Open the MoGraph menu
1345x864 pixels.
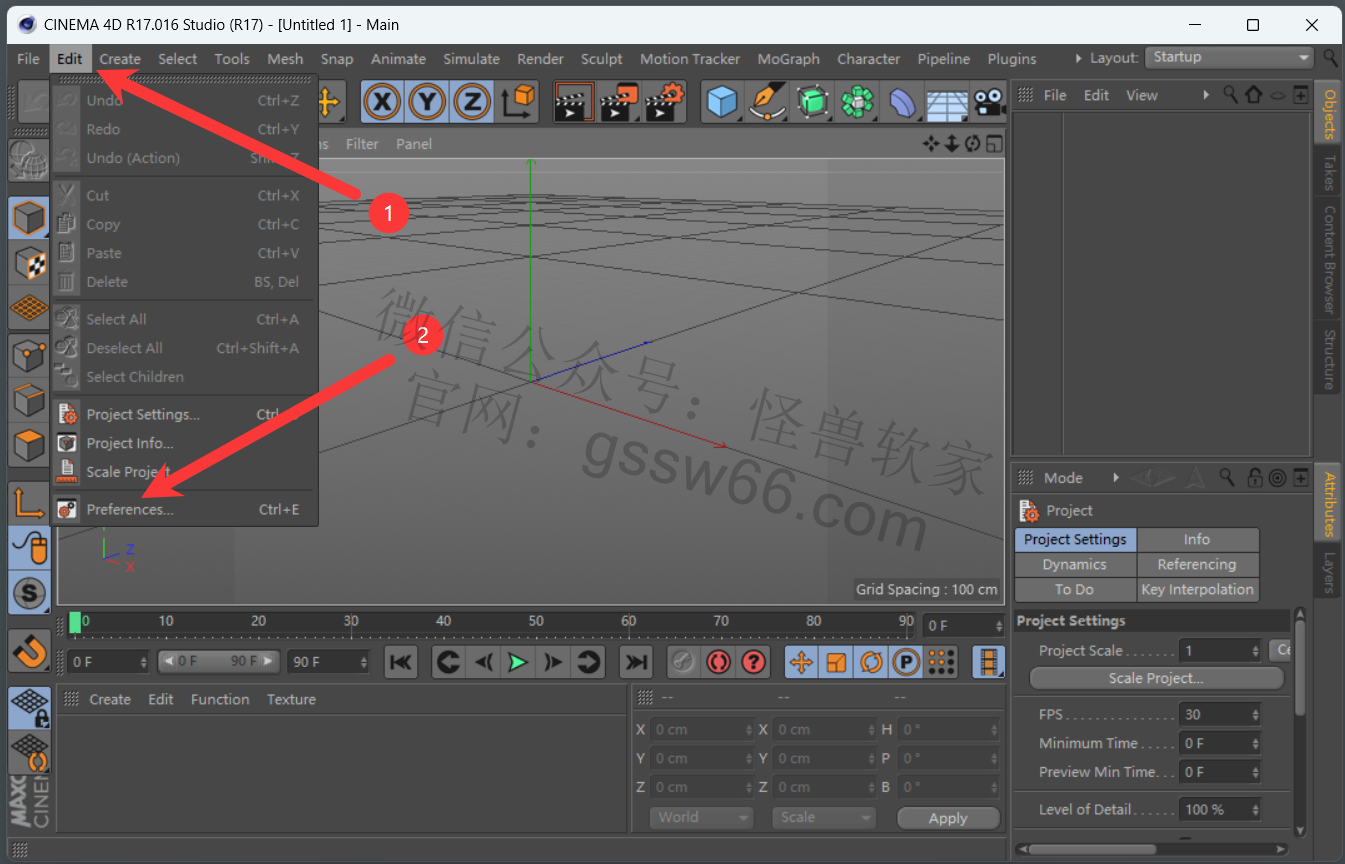(x=788, y=59)
